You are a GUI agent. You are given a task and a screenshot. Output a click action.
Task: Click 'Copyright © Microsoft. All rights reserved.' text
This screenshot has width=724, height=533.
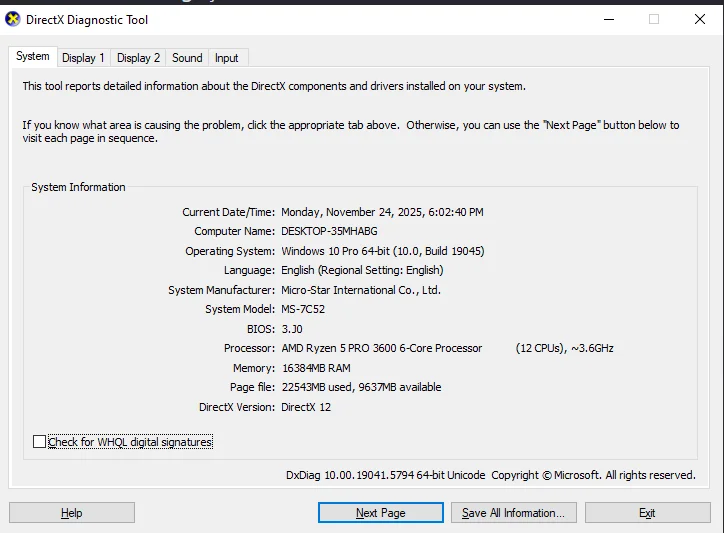click(593, 475)
